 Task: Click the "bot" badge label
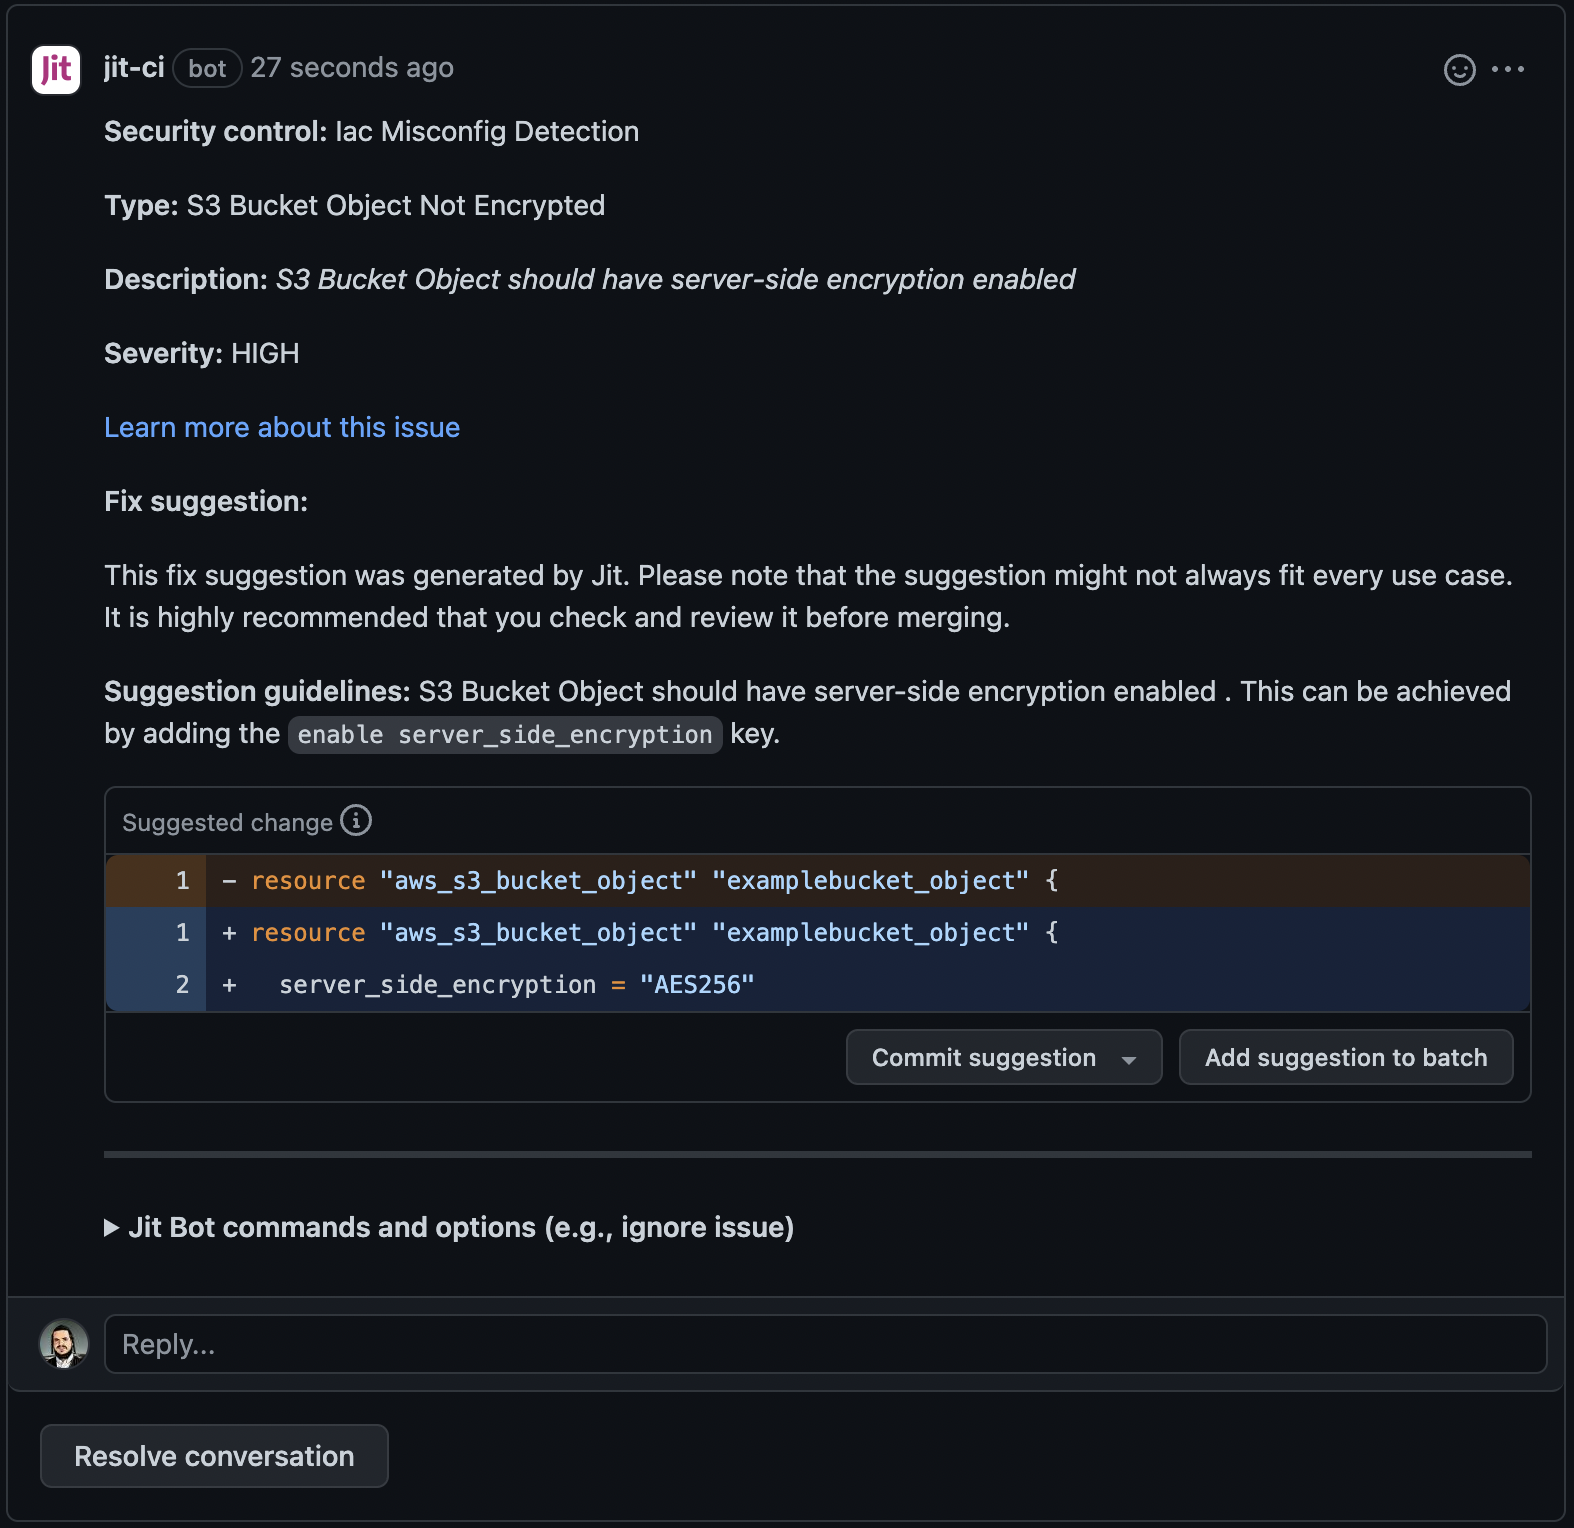point(207,69)
